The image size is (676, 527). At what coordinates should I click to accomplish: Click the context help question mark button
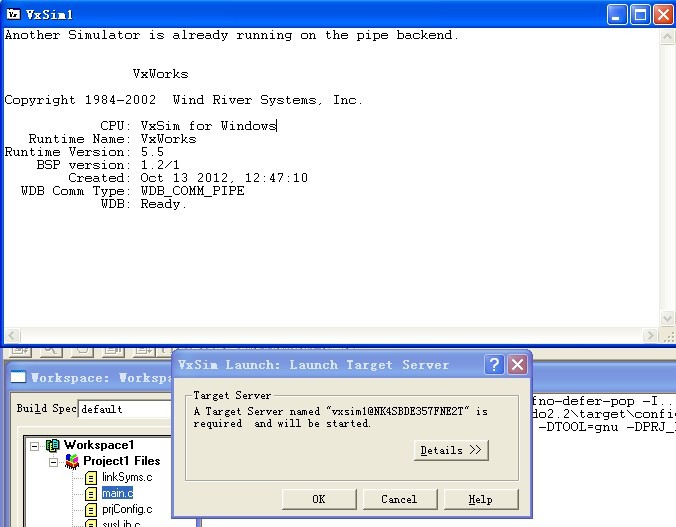click(494, 365)
